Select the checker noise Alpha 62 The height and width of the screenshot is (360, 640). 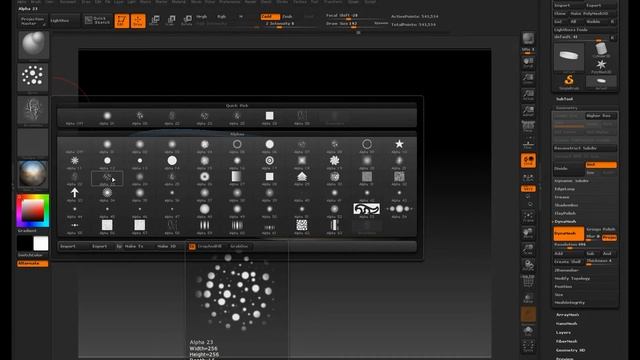point(302,225)
